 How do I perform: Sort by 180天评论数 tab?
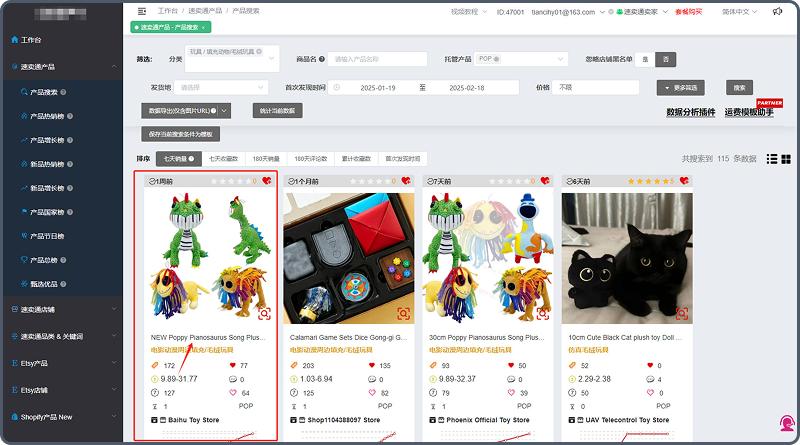(x=311, y=159)
